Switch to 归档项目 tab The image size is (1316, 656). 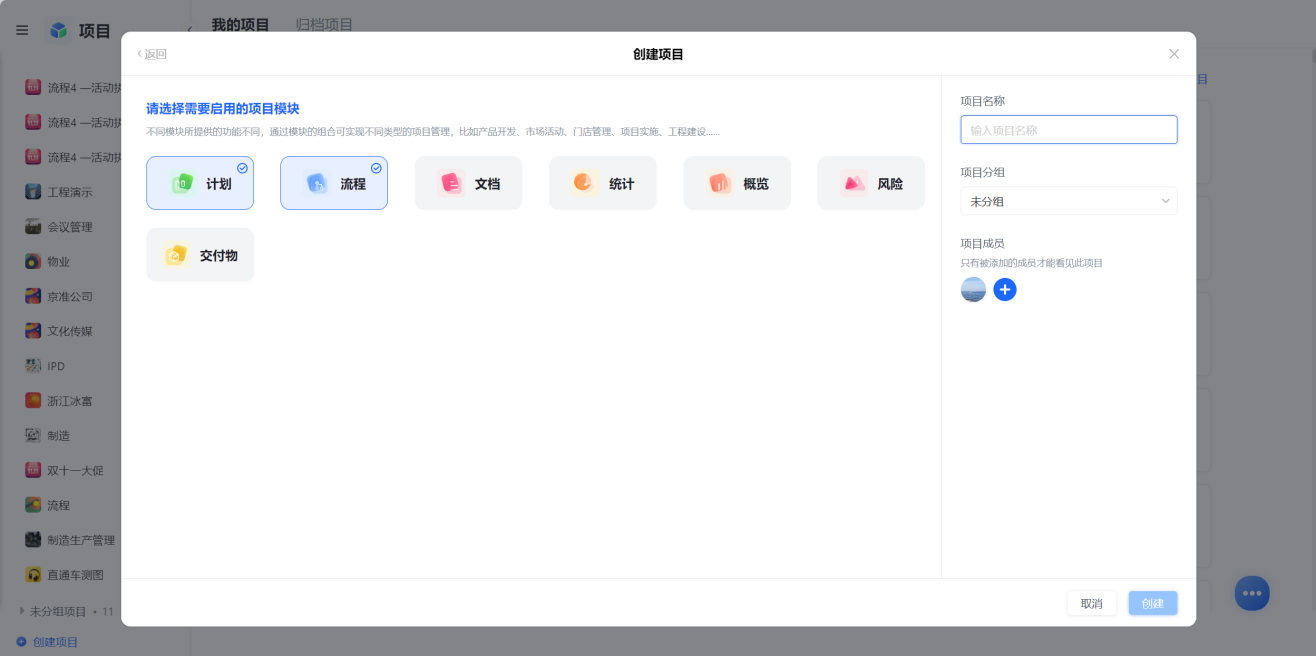(324, 24)
